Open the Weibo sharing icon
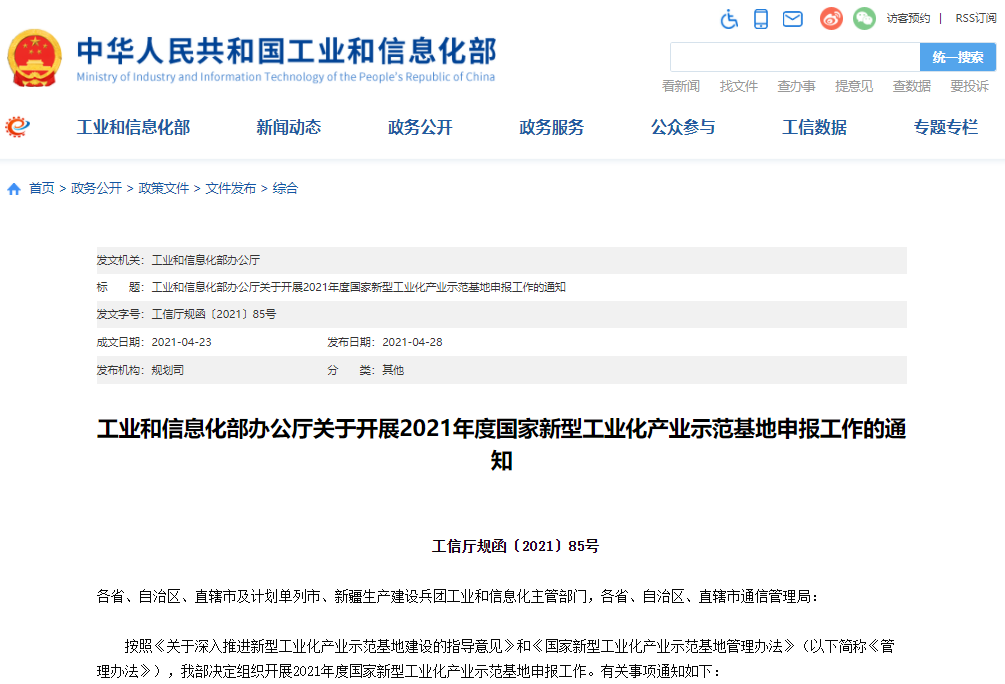 [x=830, y=18]
